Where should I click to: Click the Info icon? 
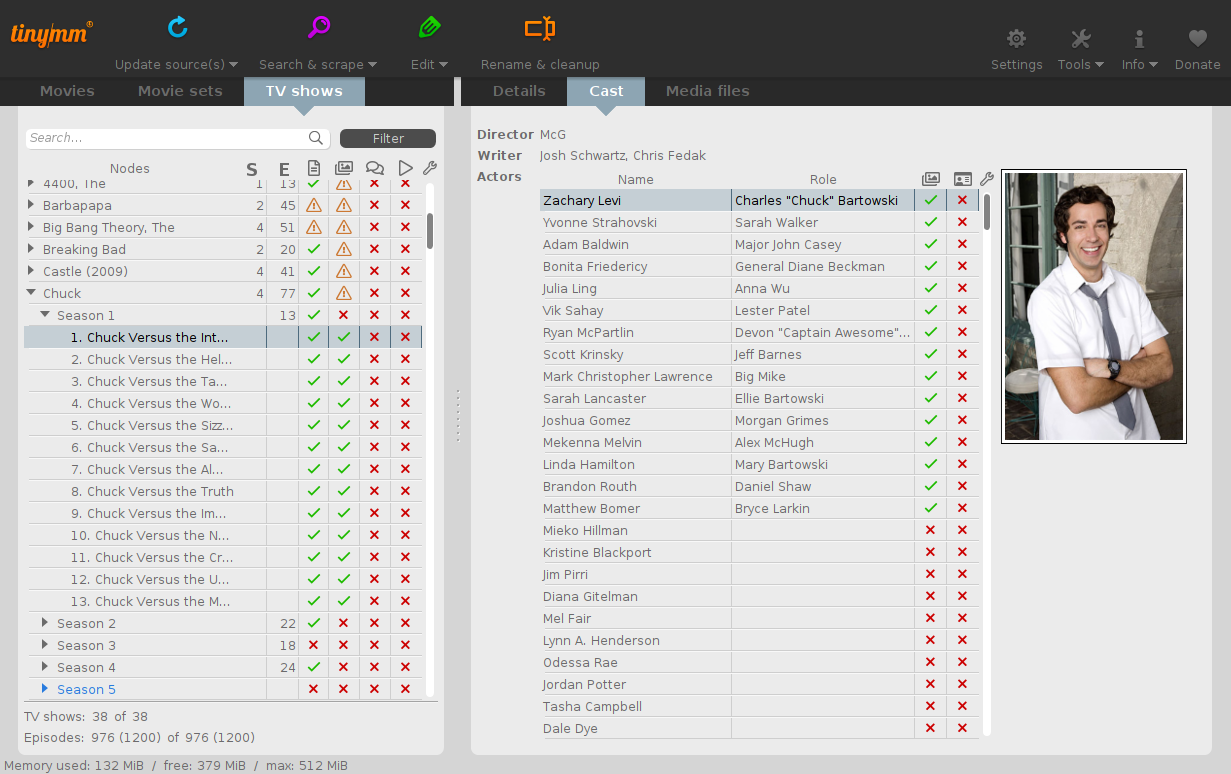tap(1139, 39)
